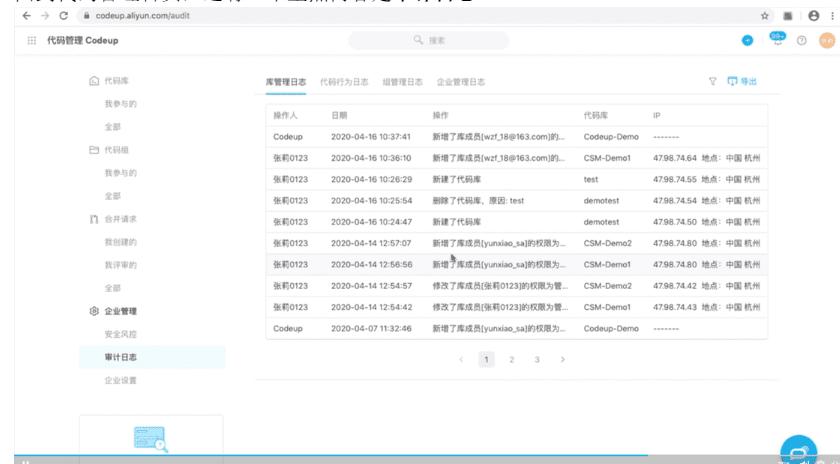Open the Chrome profile account icon
Screen dimensions: 840x464
(813, 16)
